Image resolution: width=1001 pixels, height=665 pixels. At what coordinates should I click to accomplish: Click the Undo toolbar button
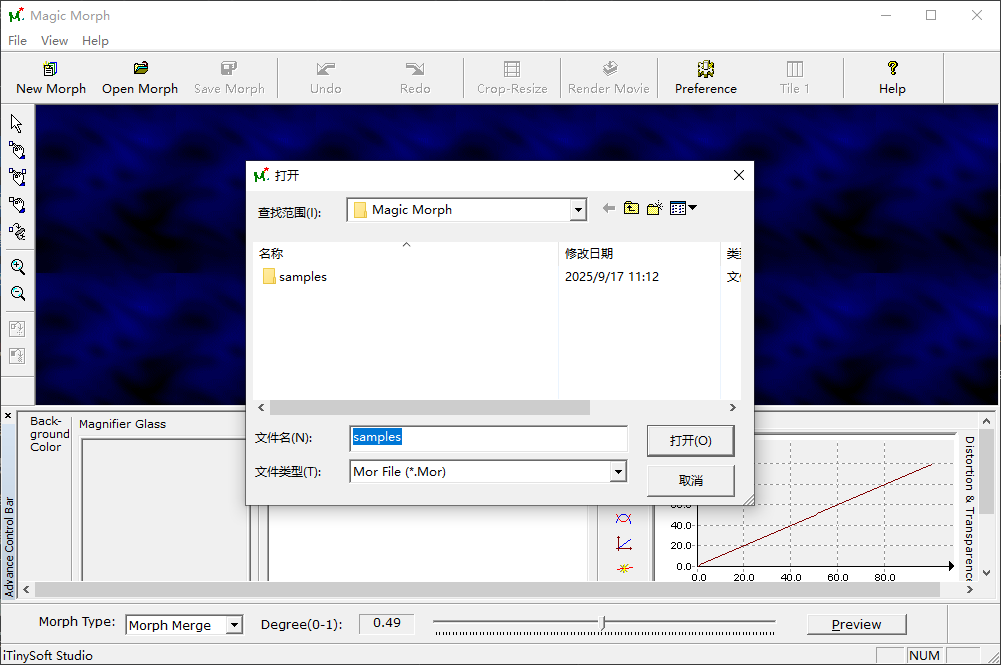click(326, 78)
